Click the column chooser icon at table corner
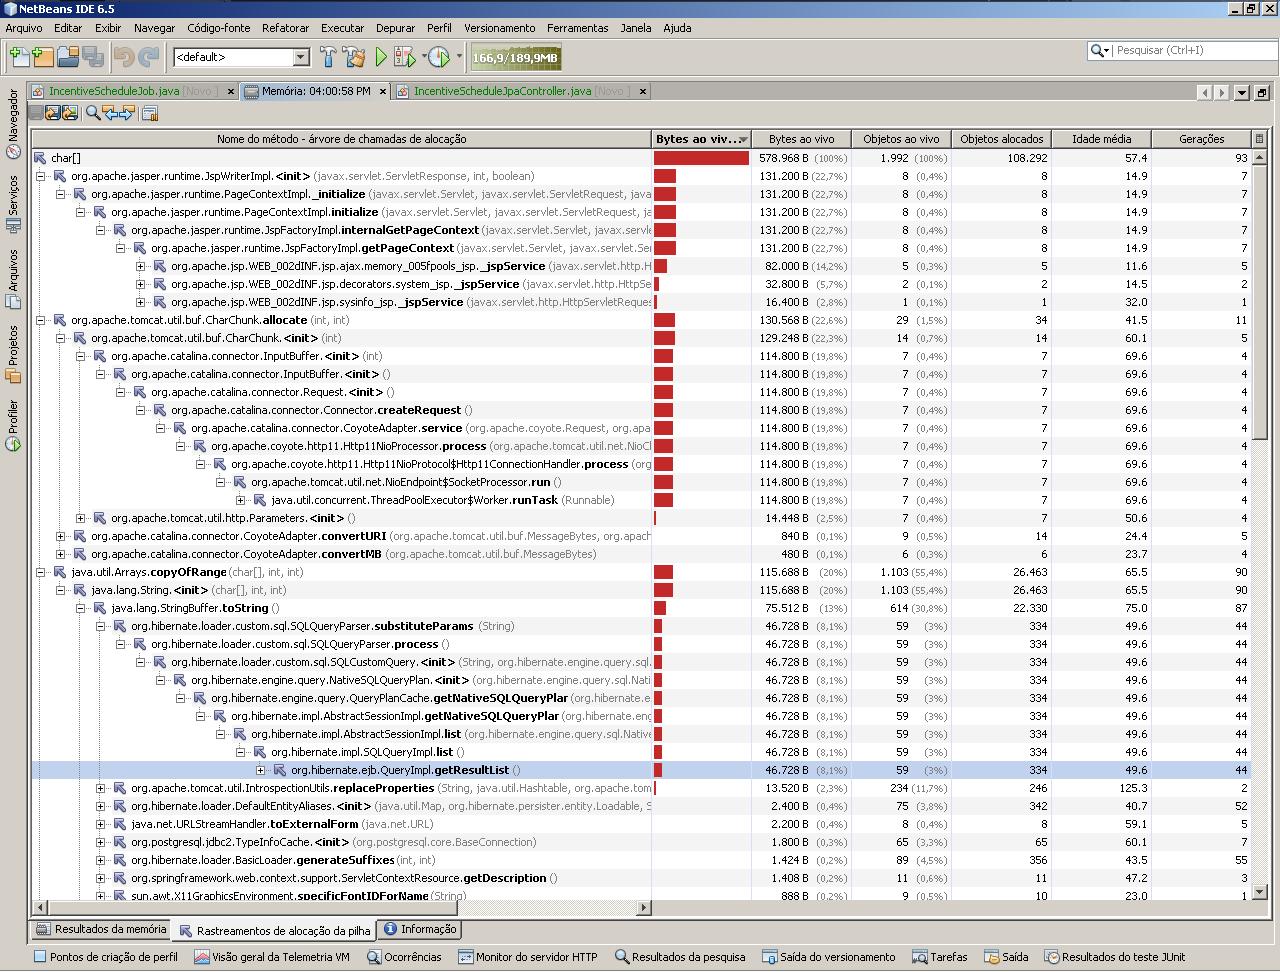 pyautogui.click(x=1259, y=139)
